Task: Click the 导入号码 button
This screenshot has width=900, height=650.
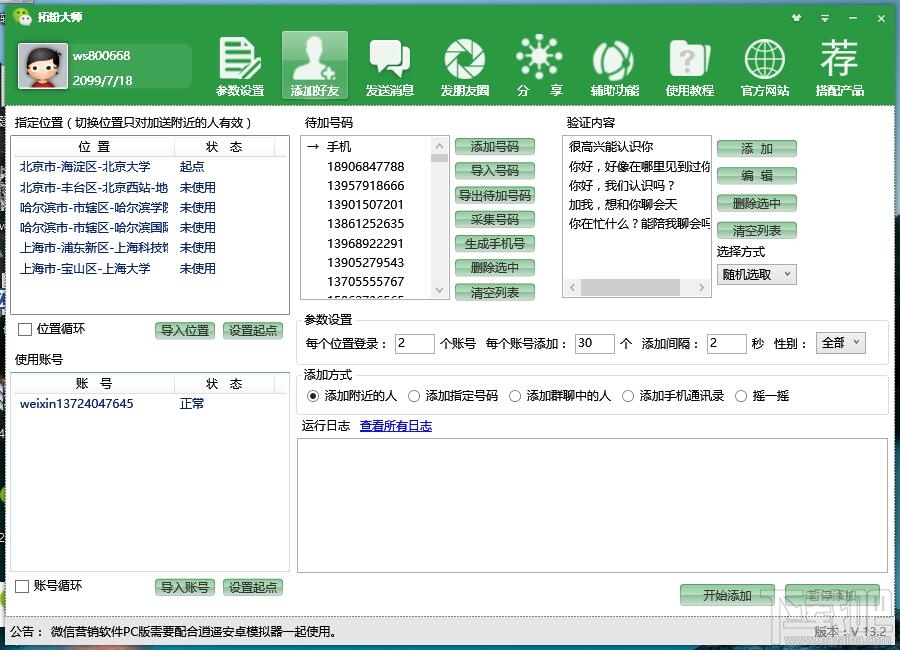Action: 495,171
